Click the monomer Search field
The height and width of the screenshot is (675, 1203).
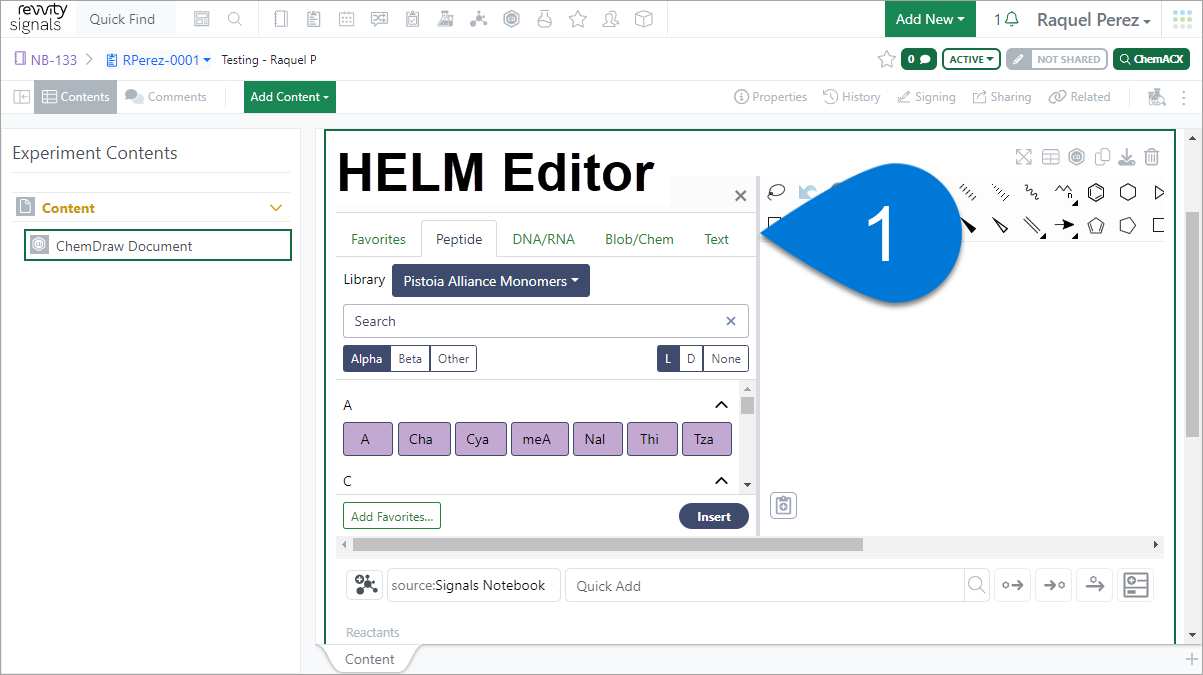[x=546, y=321]
